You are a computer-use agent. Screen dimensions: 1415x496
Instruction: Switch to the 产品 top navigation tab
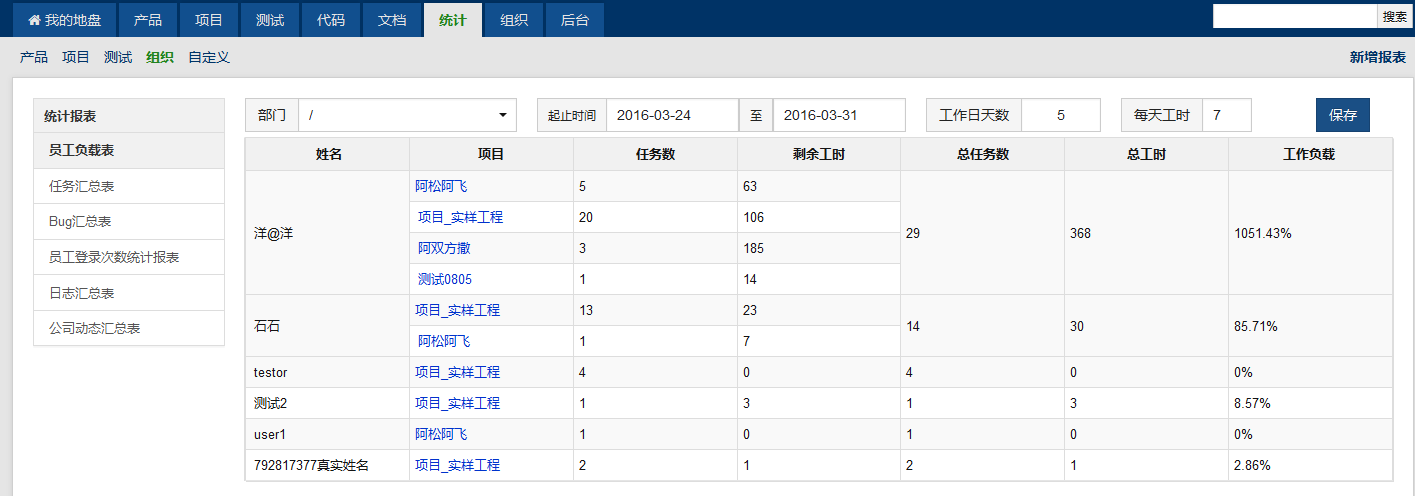click(148, 20)
